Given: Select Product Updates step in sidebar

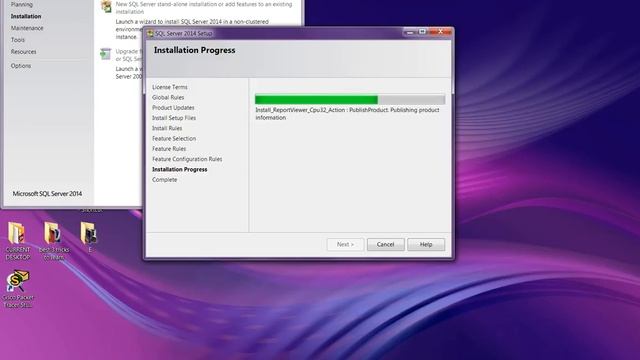Looking at the screenshot, I should tap(173, 107).
